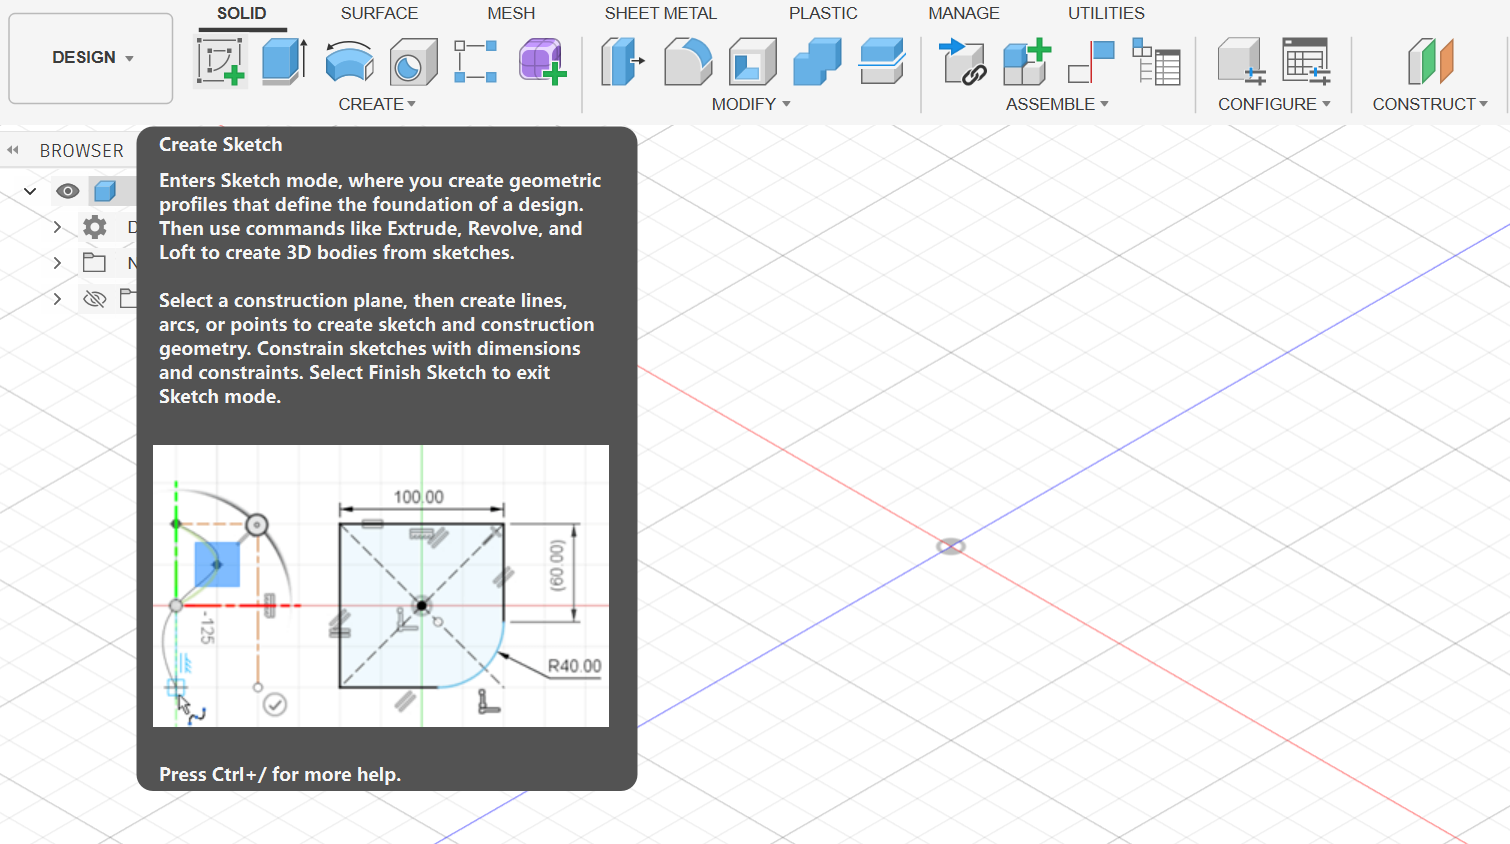Open the CONFIGURE dropdown menu
Screen dimensions: 1510x844
[1274, 104]
